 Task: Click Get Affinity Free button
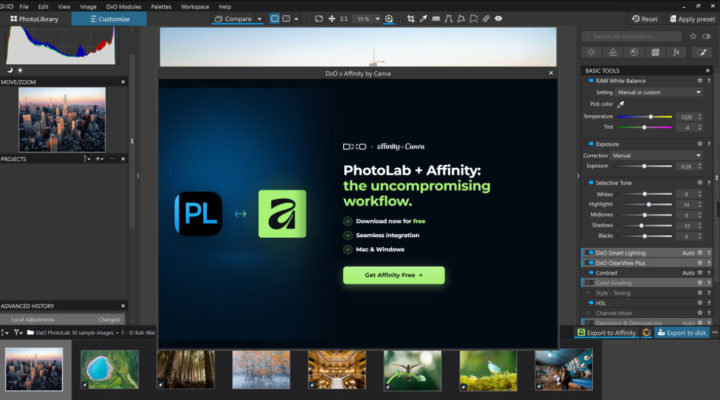click(394, 275)
